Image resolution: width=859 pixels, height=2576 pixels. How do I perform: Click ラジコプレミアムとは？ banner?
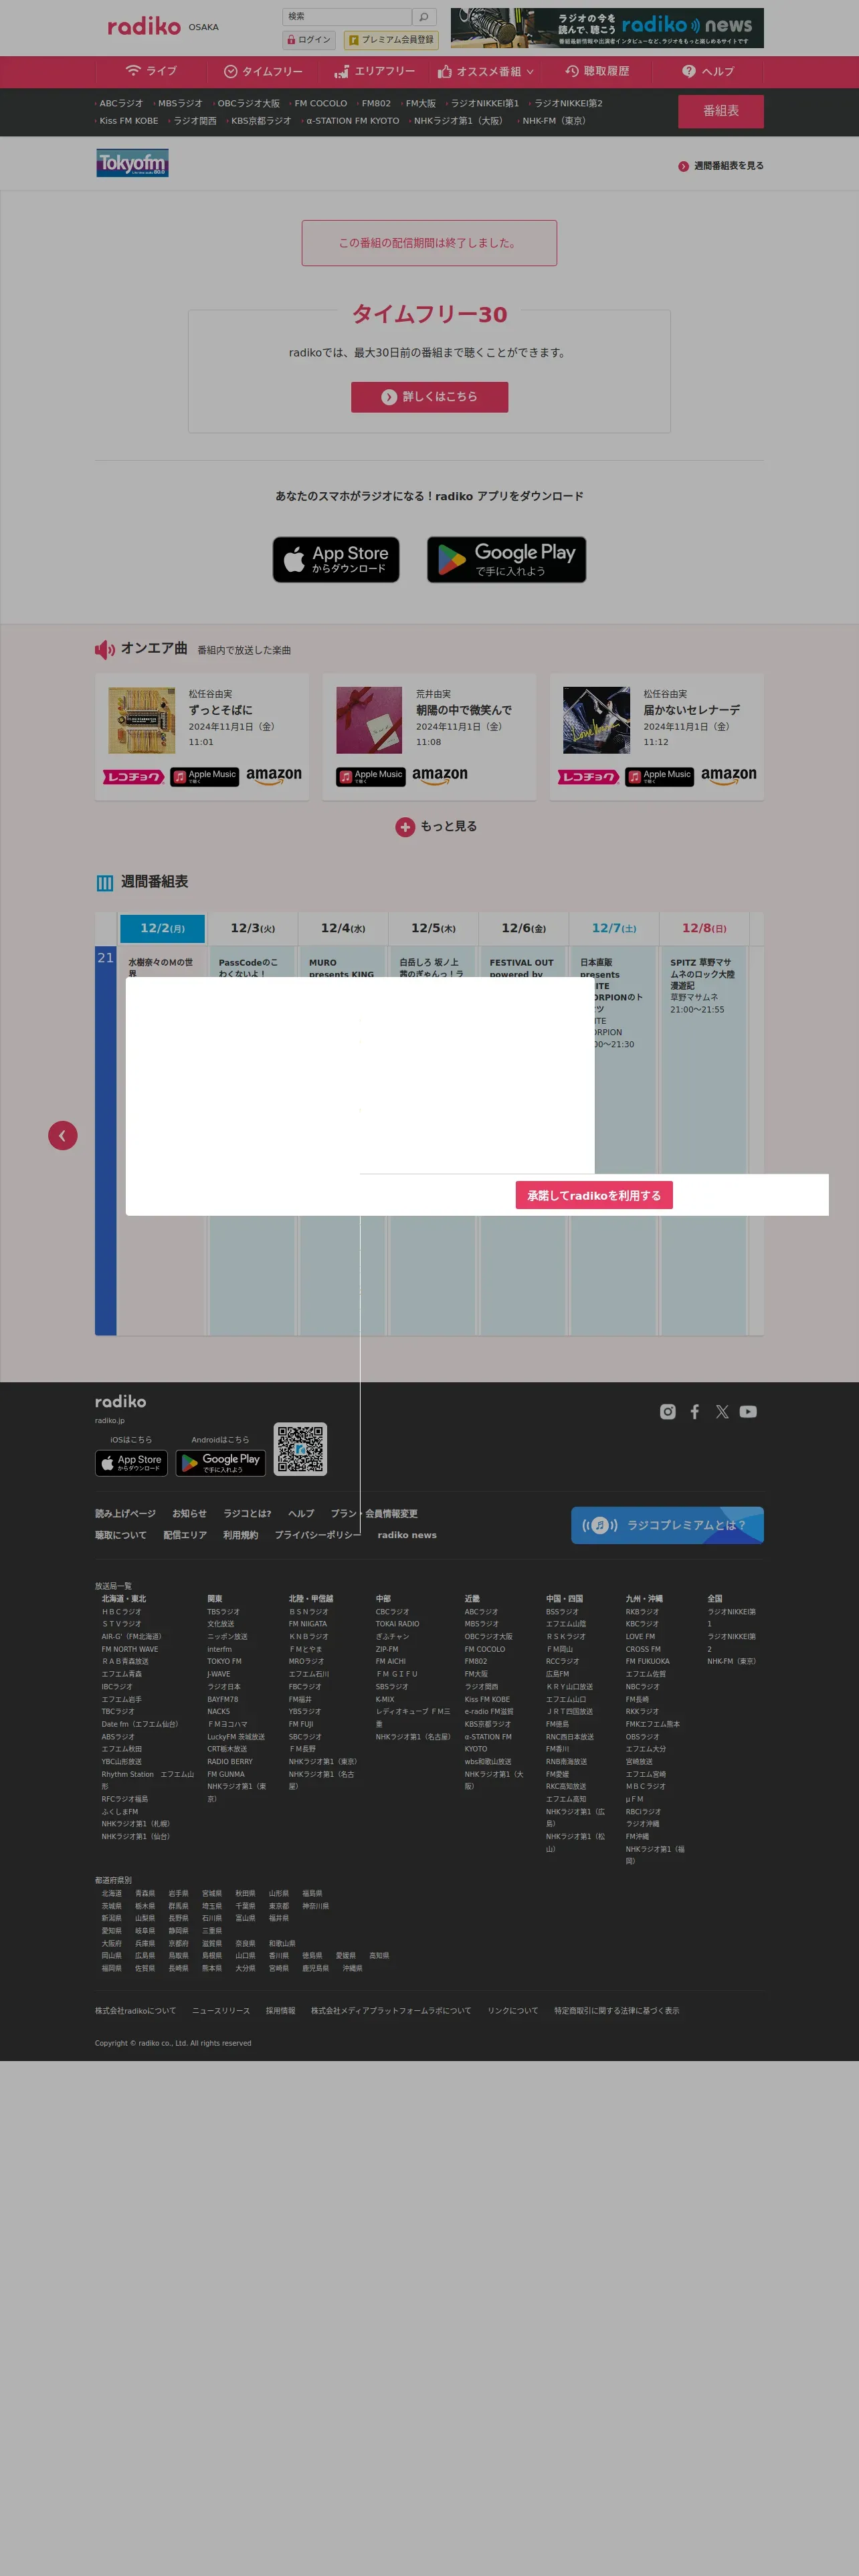point(667,1525)
